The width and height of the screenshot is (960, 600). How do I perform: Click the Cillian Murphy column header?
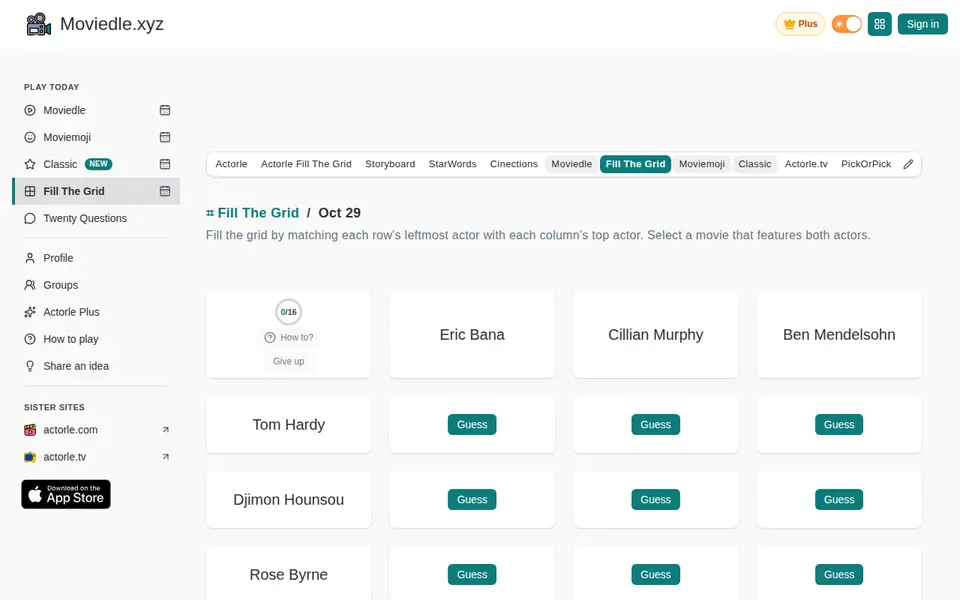pos(655,334)
